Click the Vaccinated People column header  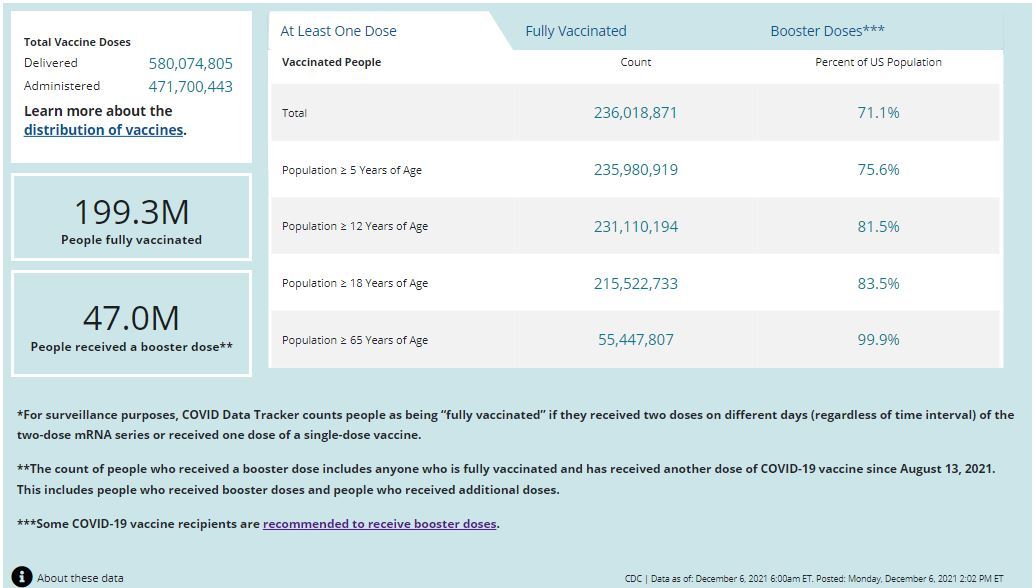point(331,62)
